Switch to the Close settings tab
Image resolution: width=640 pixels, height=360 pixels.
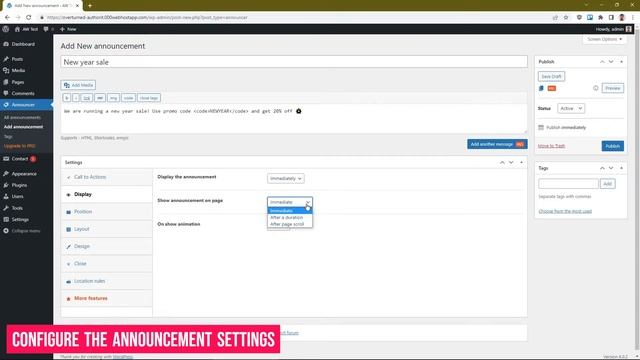tap(107, 264)
